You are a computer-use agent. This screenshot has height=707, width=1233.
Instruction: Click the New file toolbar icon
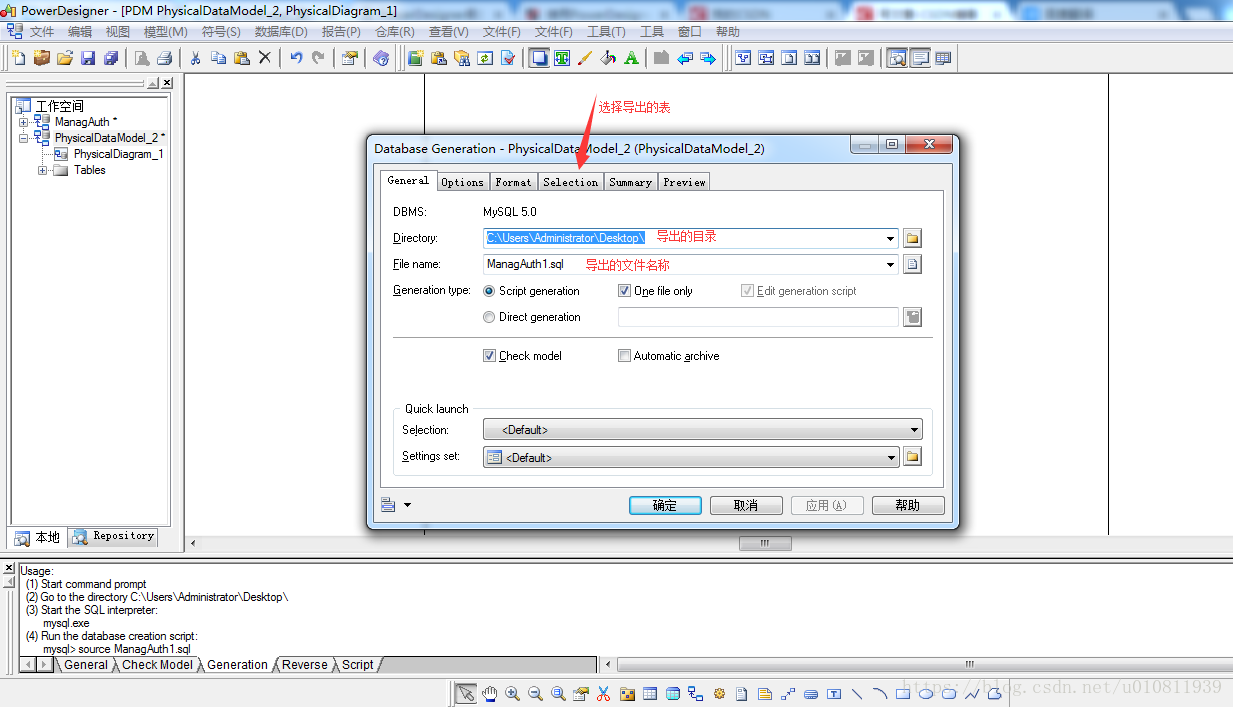click(x=18, y=58)
